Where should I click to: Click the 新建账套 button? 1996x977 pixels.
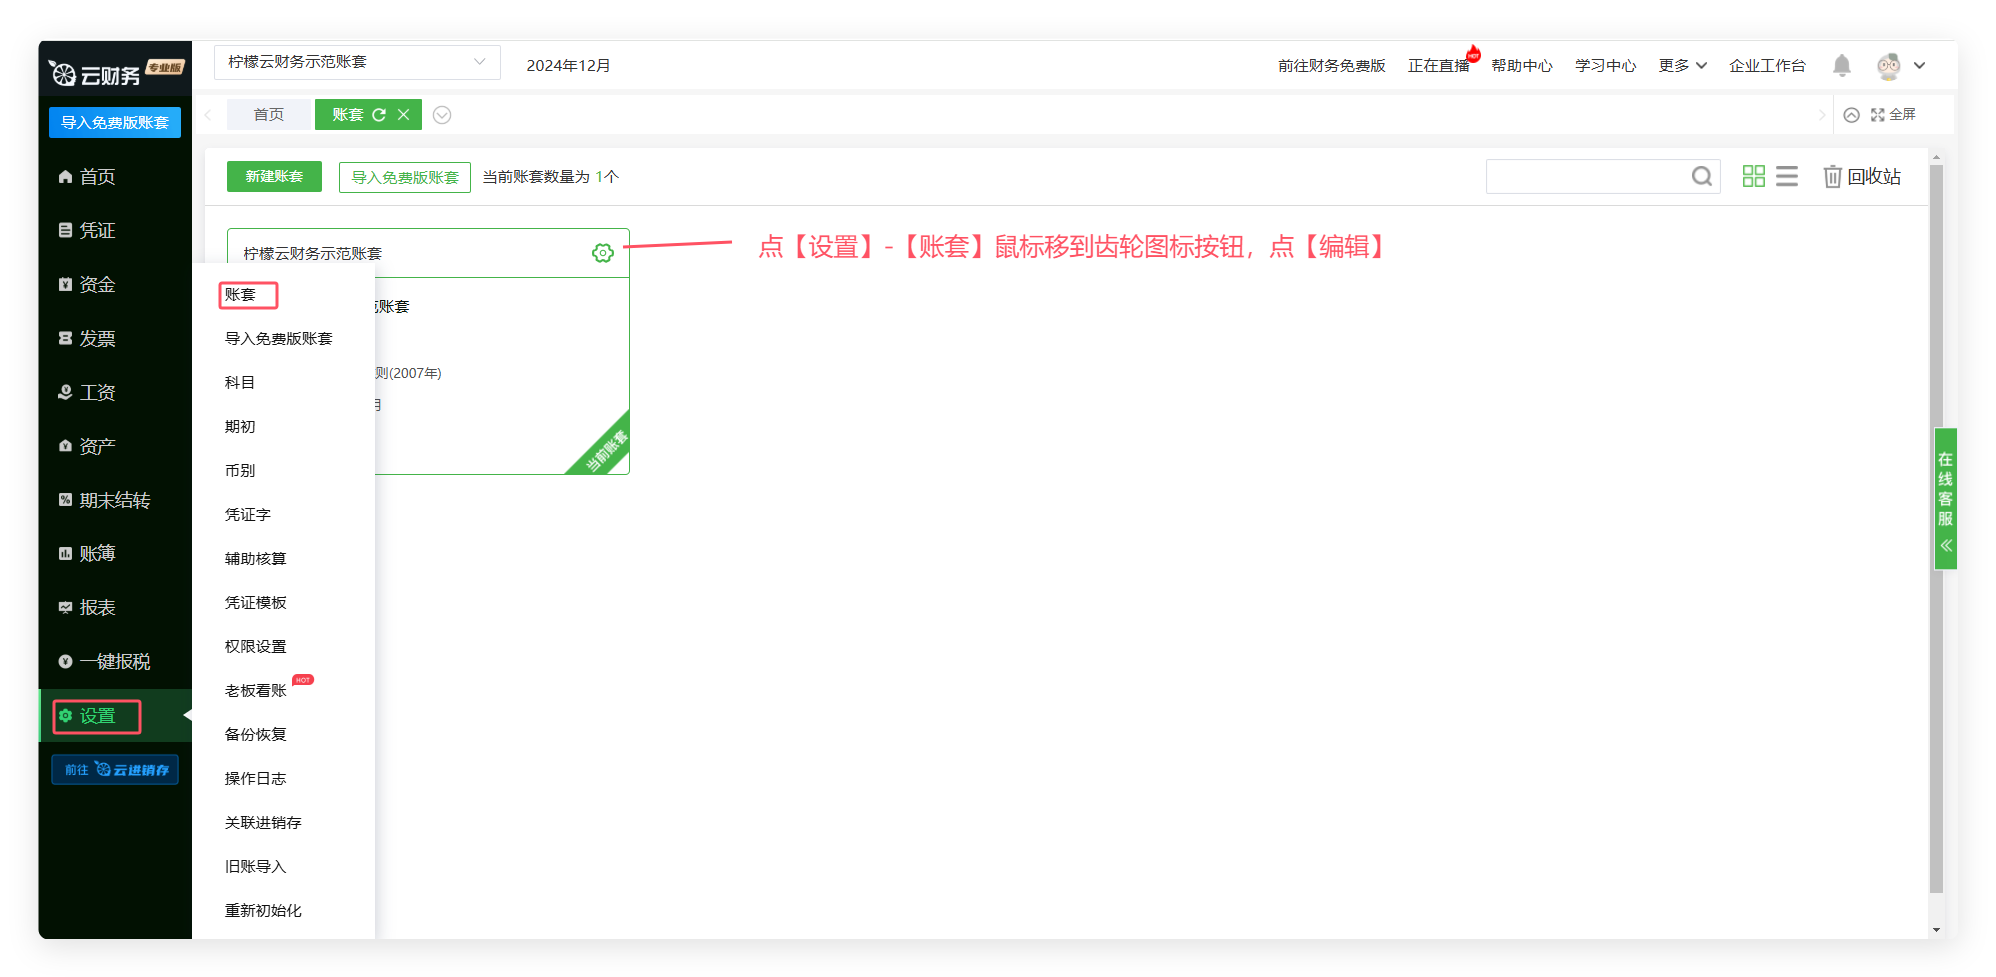pos(274,177)
